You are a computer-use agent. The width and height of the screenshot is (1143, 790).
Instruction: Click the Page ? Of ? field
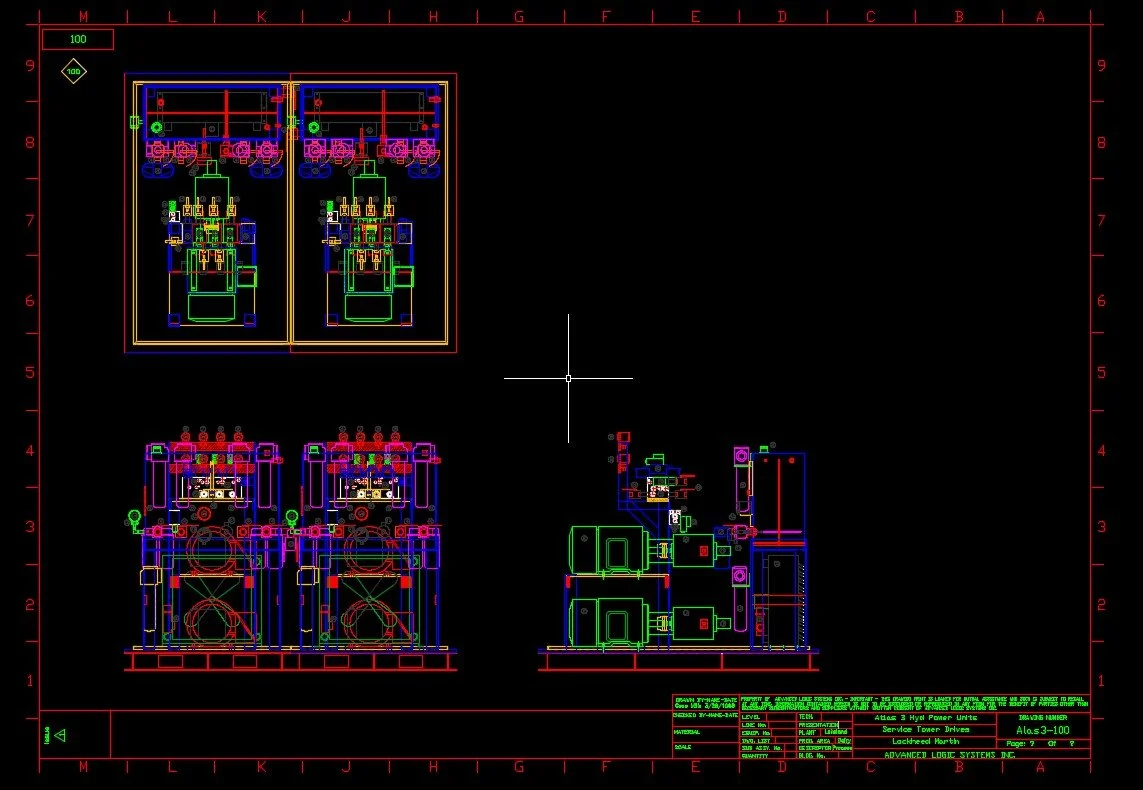tap(1040, 743)
